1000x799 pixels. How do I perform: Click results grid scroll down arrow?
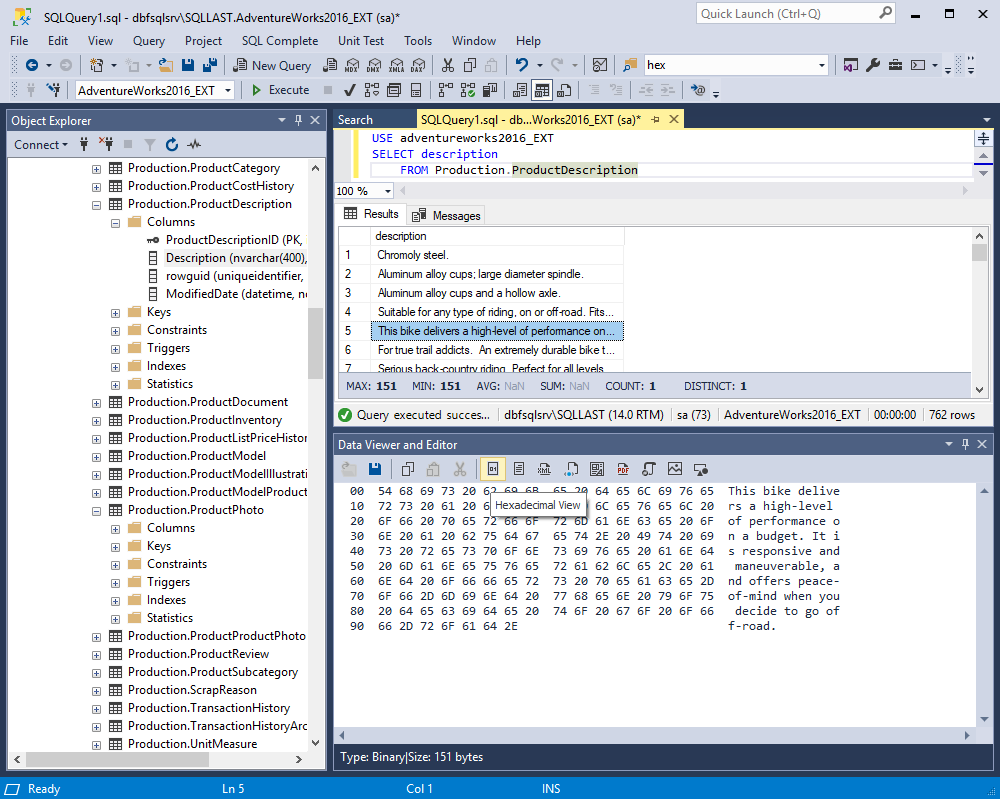click(980, 390)
